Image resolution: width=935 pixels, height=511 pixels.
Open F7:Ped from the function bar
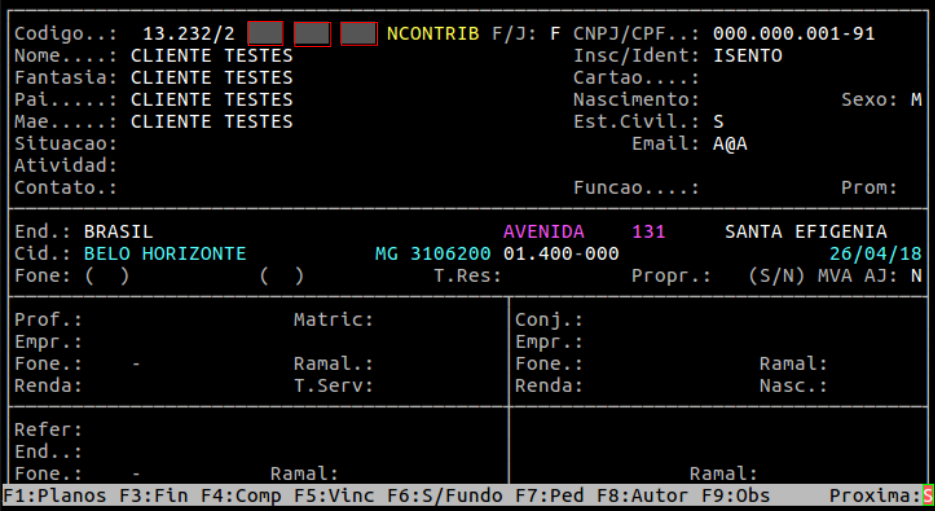[549, 495]
